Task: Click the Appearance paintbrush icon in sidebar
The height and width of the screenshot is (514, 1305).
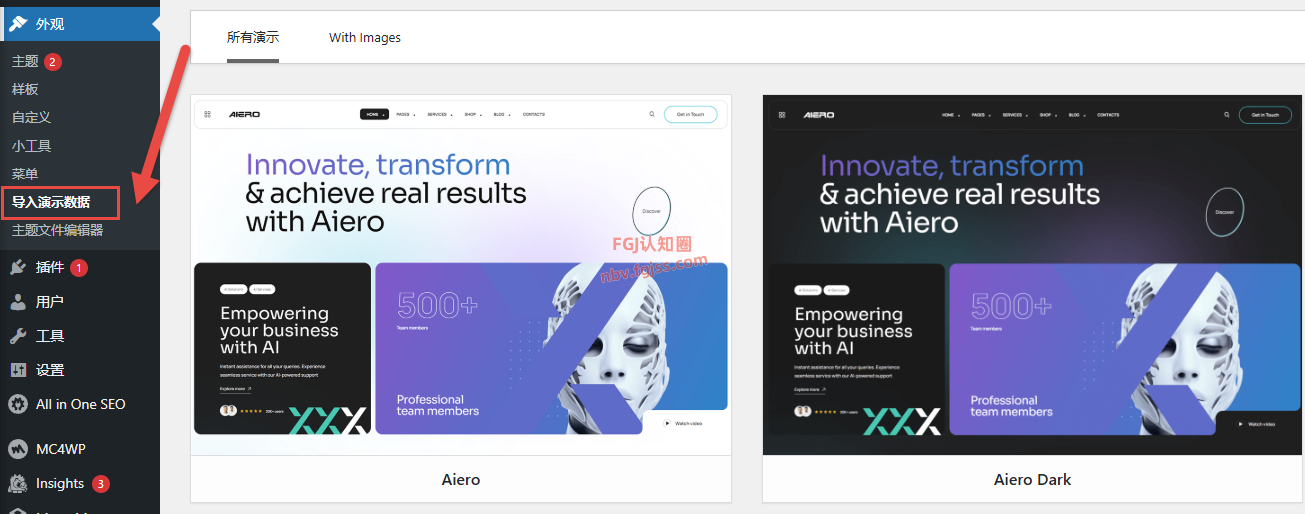Action: tap(18, 23)
